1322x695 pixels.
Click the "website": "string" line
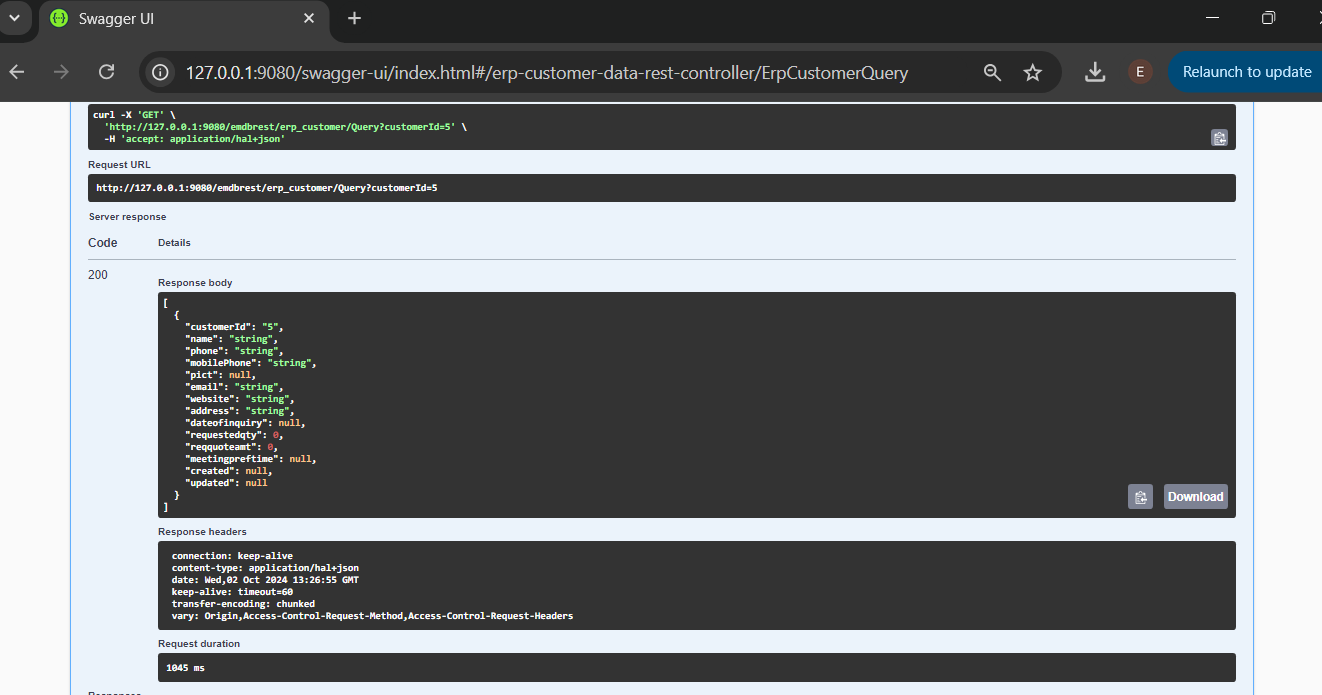tap(239, 399)
